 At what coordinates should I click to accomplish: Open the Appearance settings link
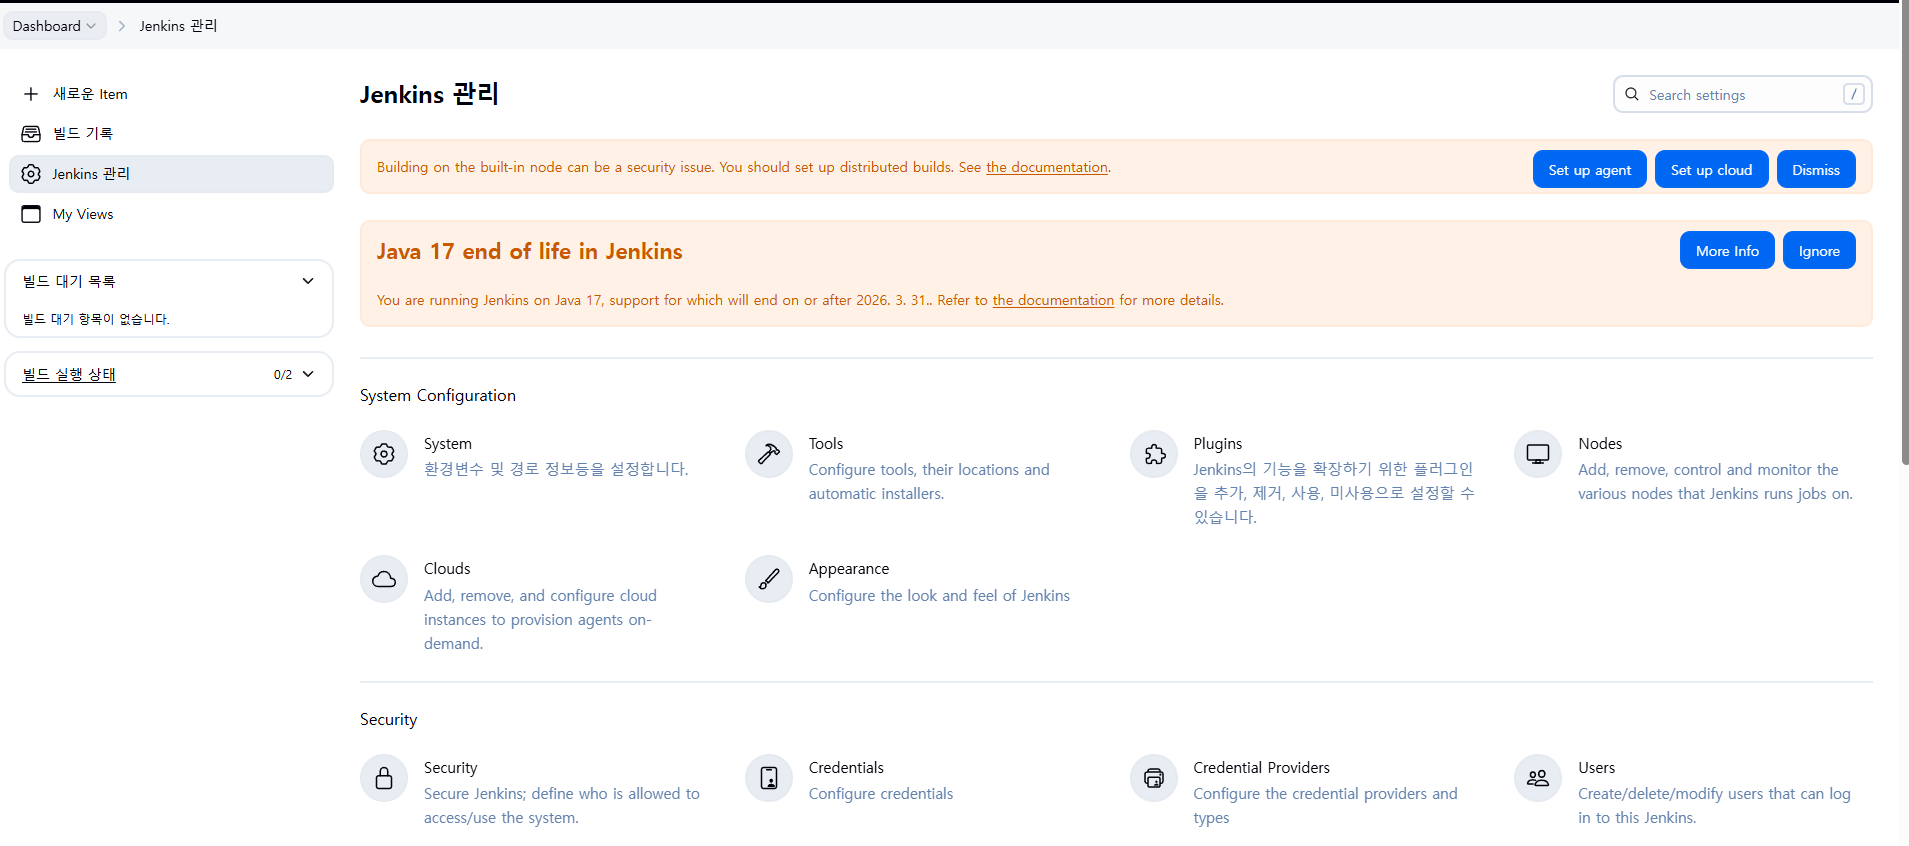point(848,568)
